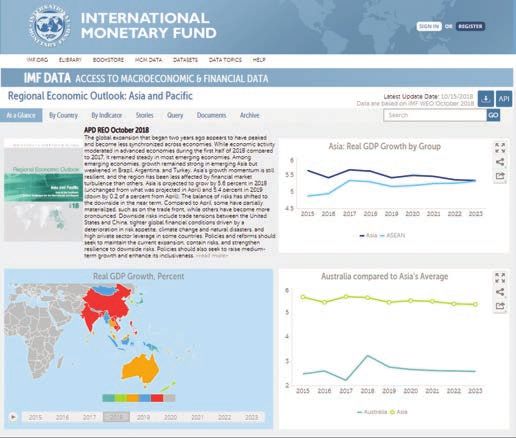Open the HELP menu item
Image resolution: width=516 pixels, height=438 pixels.
click(x=259, y=60)
